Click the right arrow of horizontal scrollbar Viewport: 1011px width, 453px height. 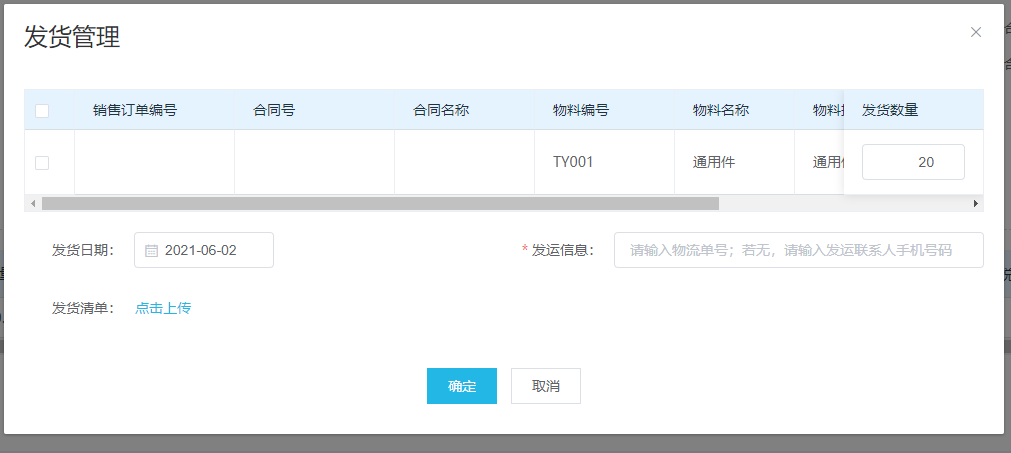click(x=976, y=204)
